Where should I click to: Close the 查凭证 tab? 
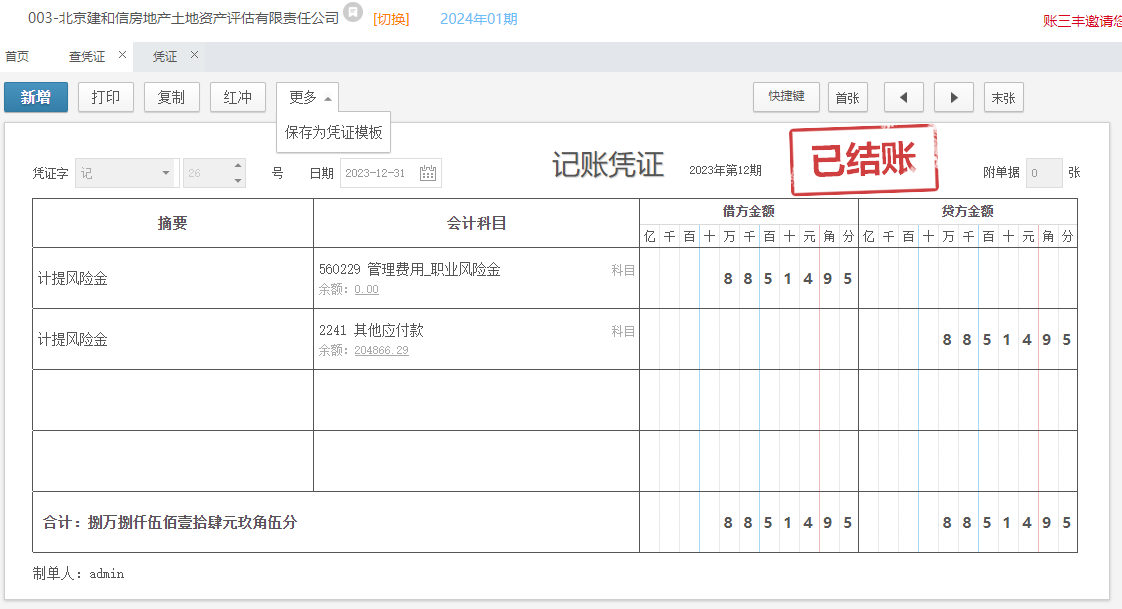[x=122, y=55]
